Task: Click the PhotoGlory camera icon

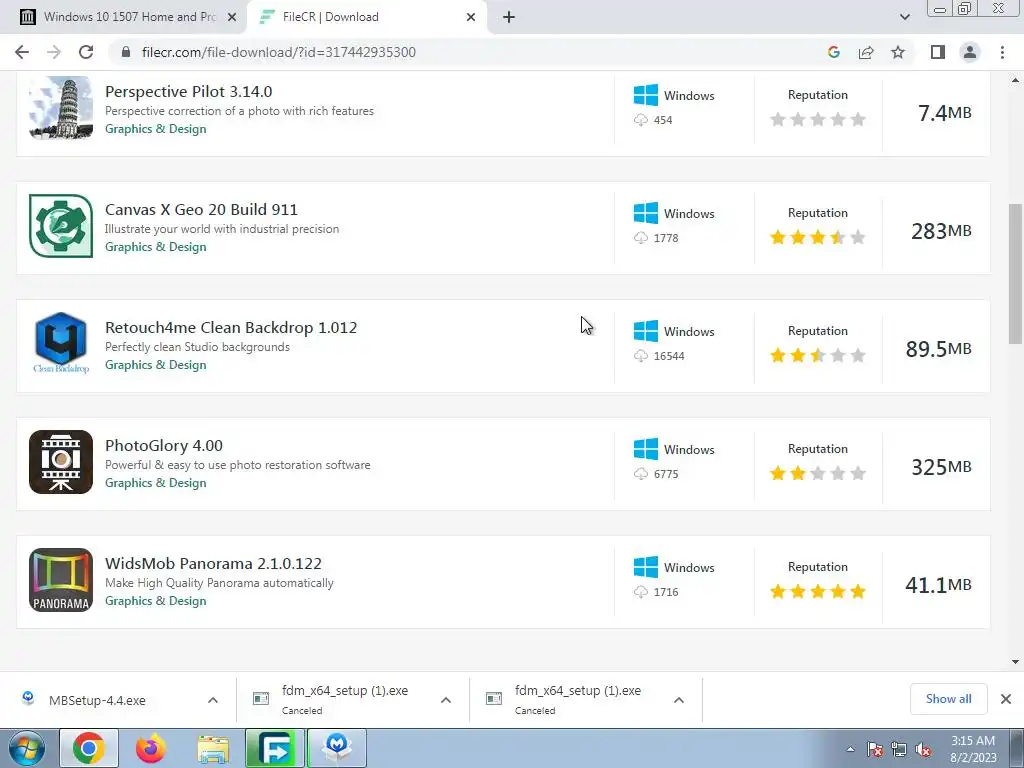Action: (x=61, y=462)
